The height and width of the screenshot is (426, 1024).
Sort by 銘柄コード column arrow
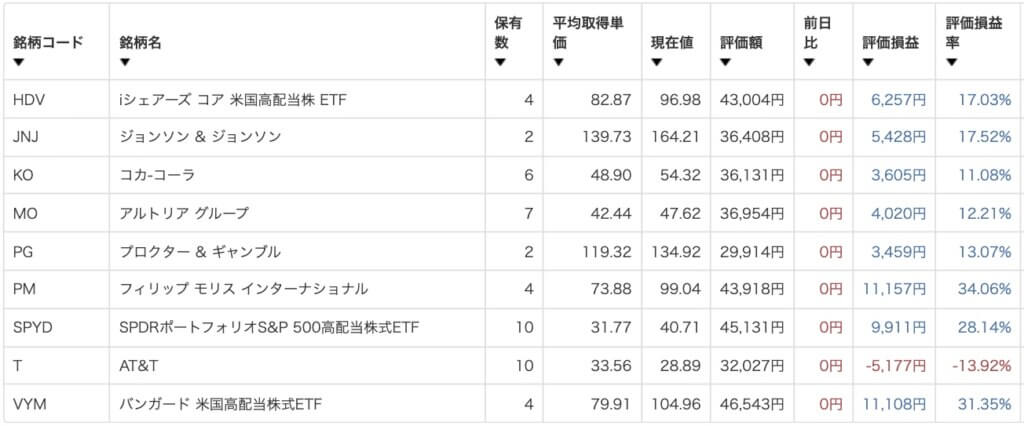18,62
